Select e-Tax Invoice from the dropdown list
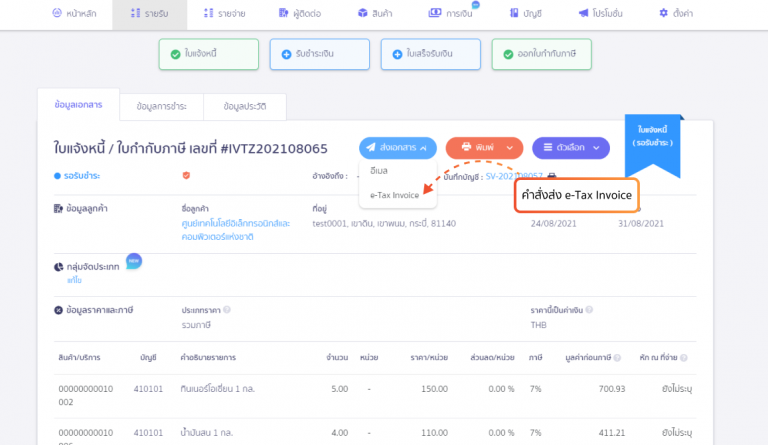Screen dimensions: 768x445 pyautogui.click(x=394, y=195)
